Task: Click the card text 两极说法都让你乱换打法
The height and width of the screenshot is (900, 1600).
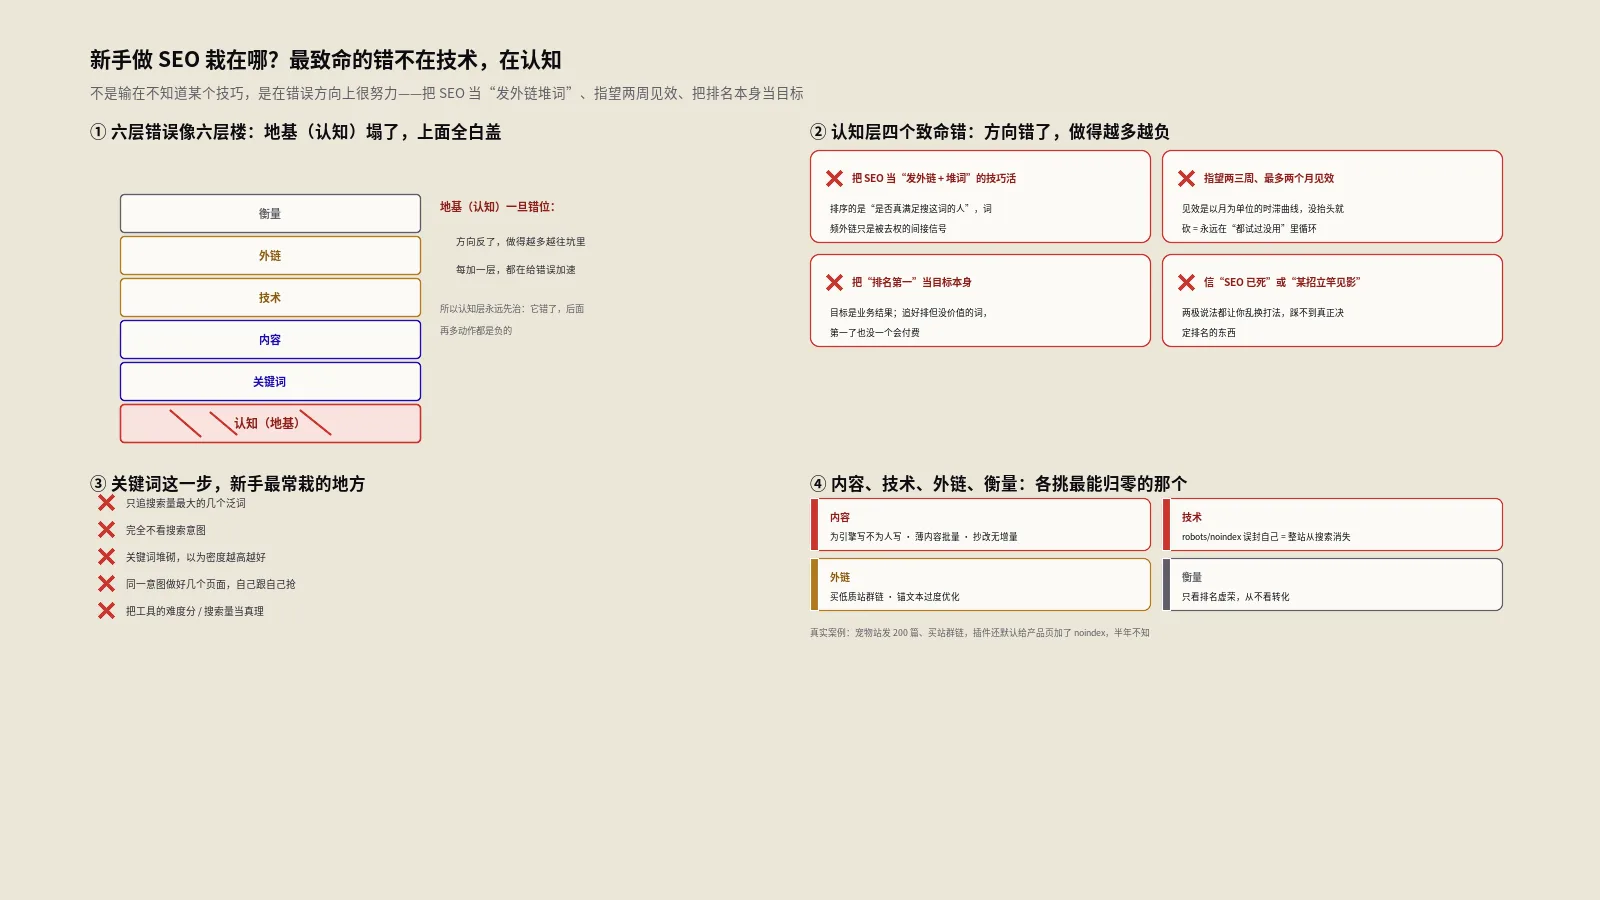Action: [x=1263, y=323]
